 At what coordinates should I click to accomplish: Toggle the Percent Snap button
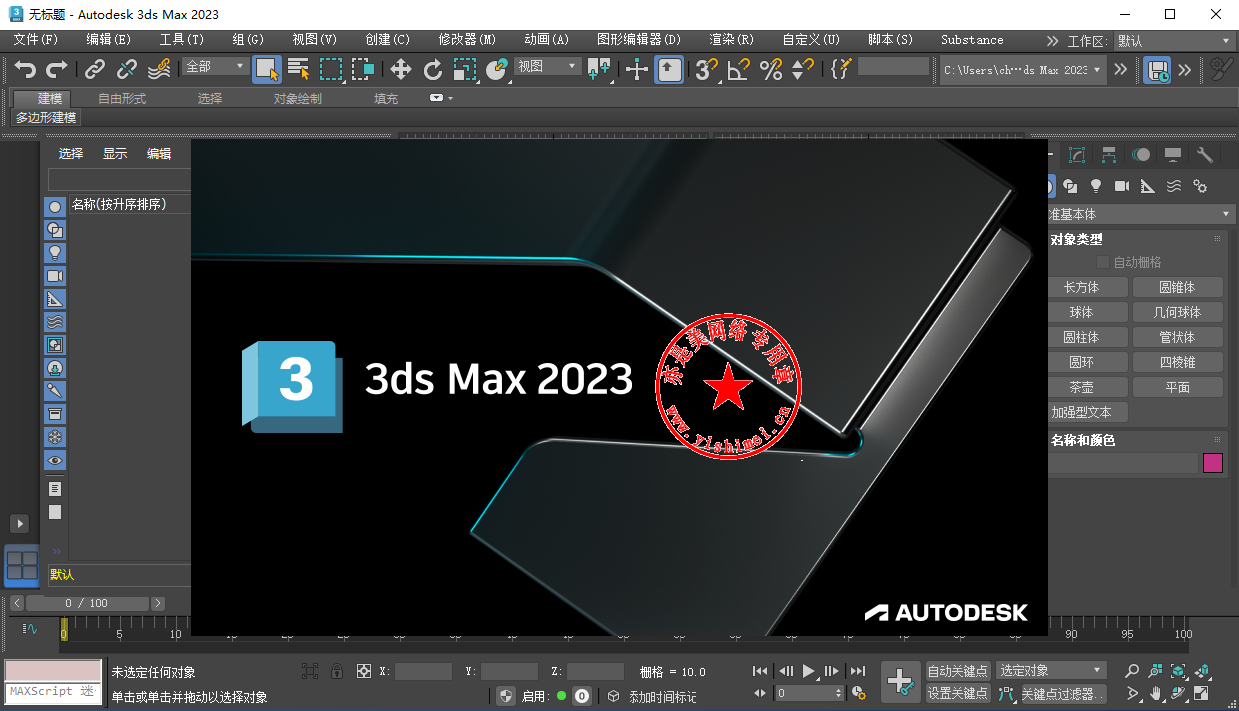click(771, 69)
